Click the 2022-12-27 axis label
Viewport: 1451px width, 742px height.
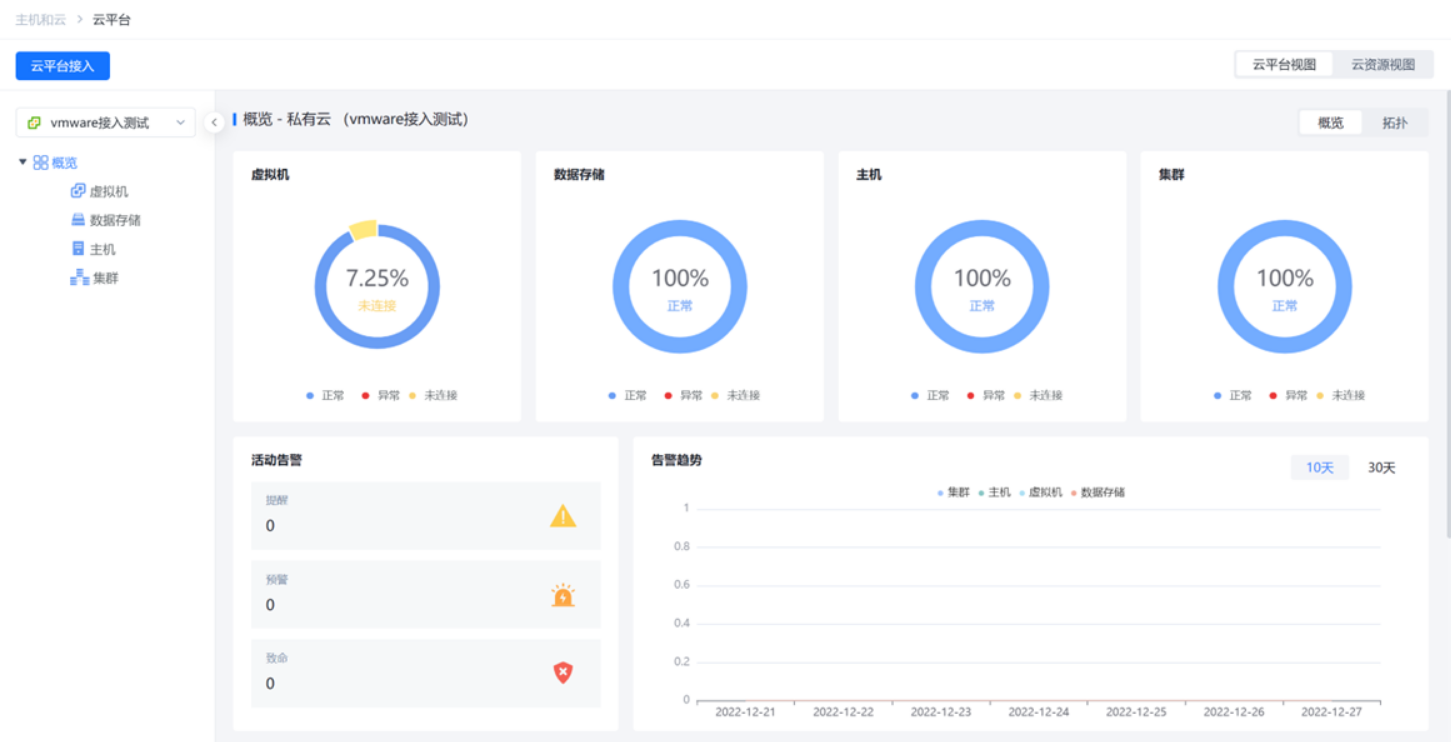coord(1332,713)
